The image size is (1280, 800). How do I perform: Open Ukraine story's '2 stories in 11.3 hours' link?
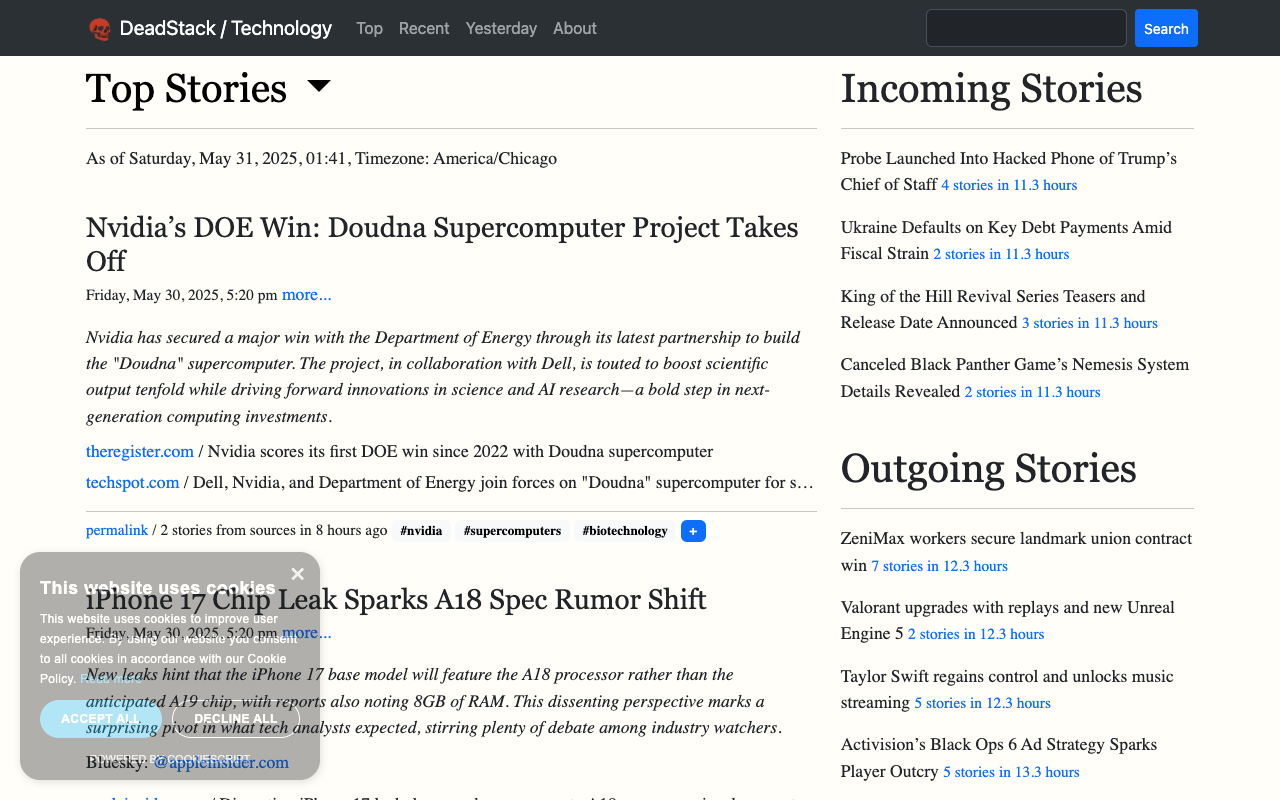coord(1001,254)
